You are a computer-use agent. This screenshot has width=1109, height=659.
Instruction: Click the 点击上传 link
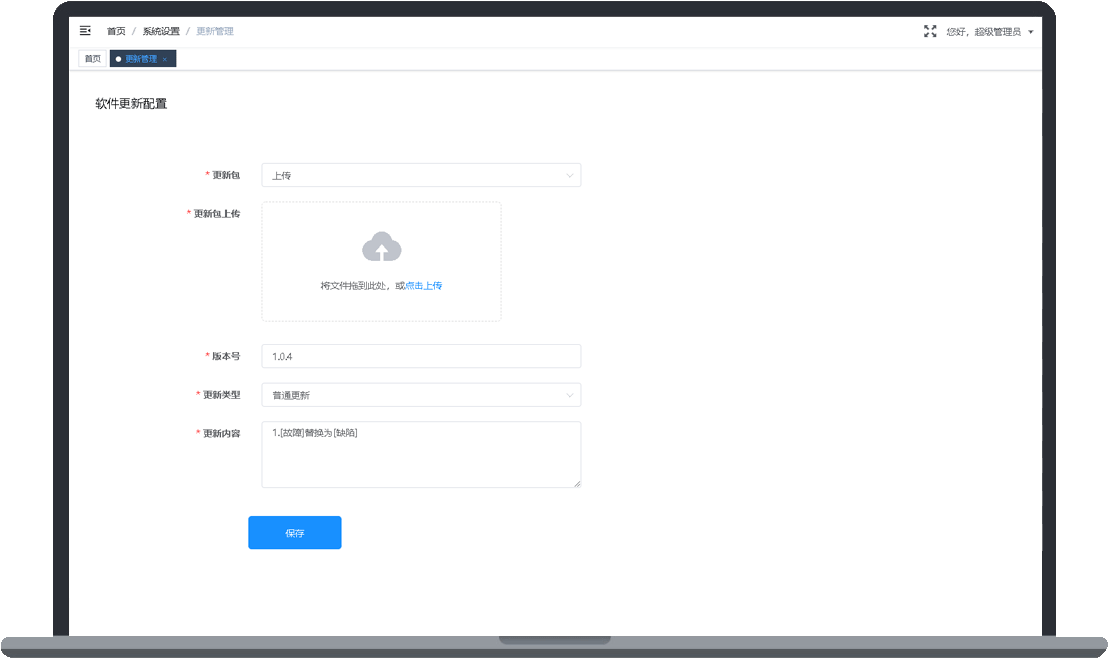(x=424, y=285)
